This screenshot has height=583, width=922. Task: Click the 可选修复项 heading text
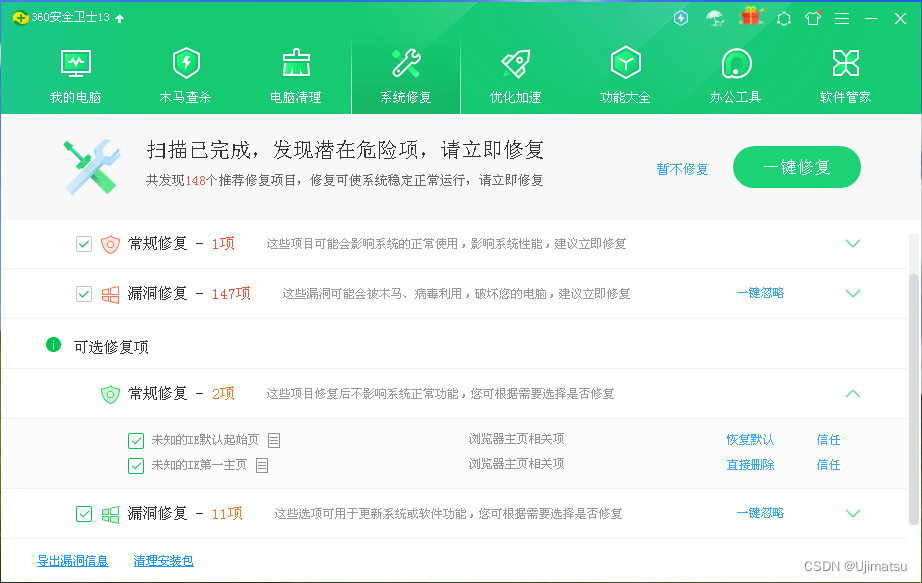(x=111, y=347)
